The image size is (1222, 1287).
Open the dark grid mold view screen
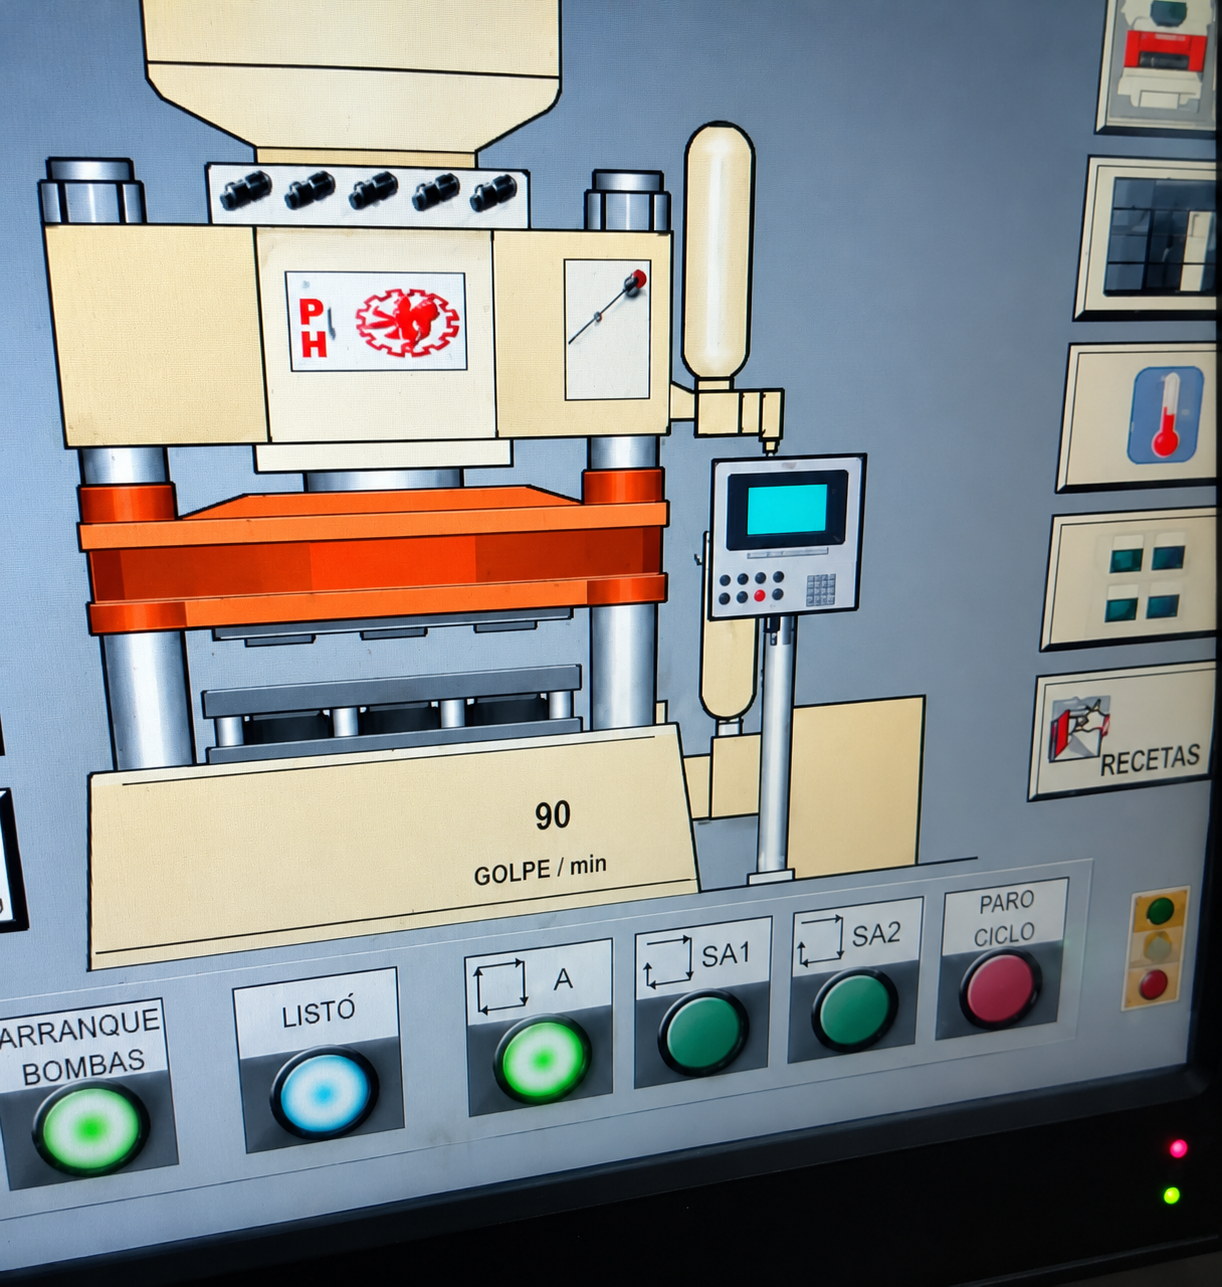[1148, 238]
